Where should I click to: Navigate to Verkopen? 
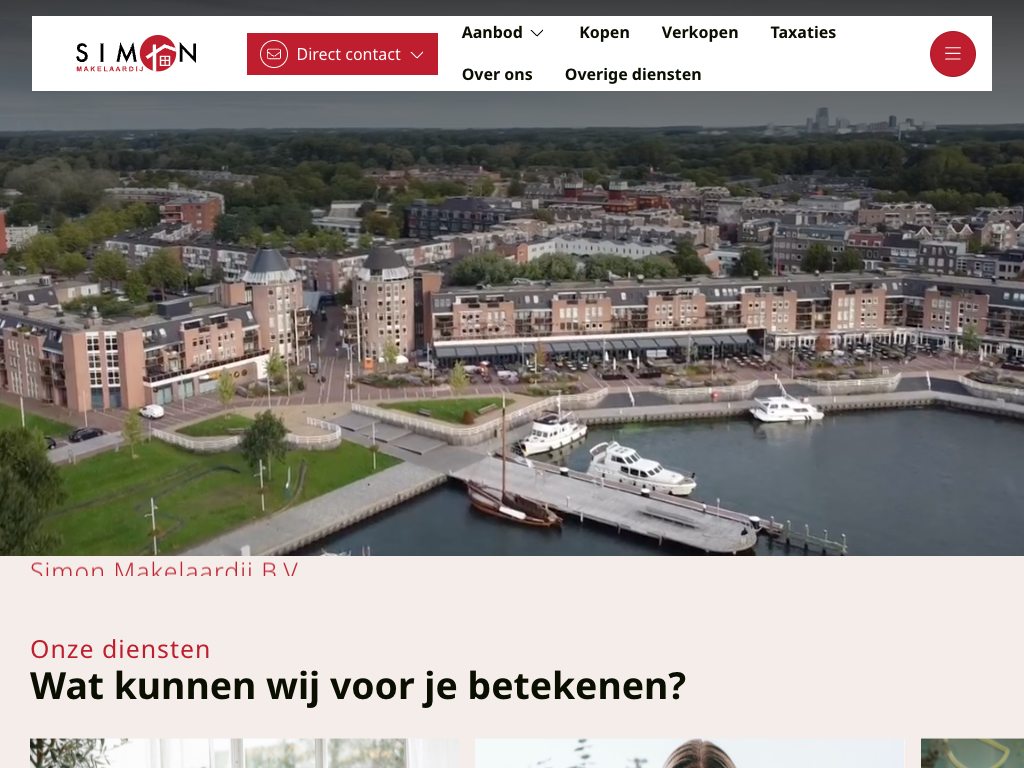[x=699, y=33]
